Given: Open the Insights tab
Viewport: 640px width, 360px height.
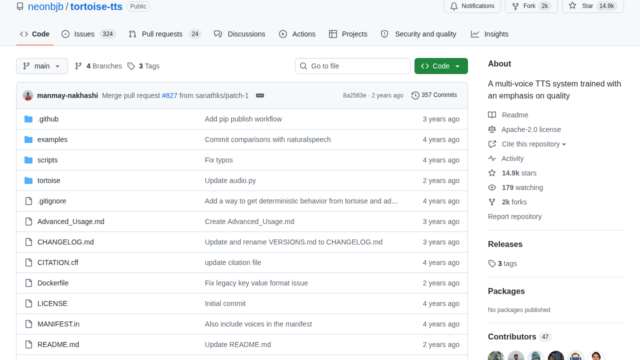Looking at the screenshot, I should coord(489,34).
